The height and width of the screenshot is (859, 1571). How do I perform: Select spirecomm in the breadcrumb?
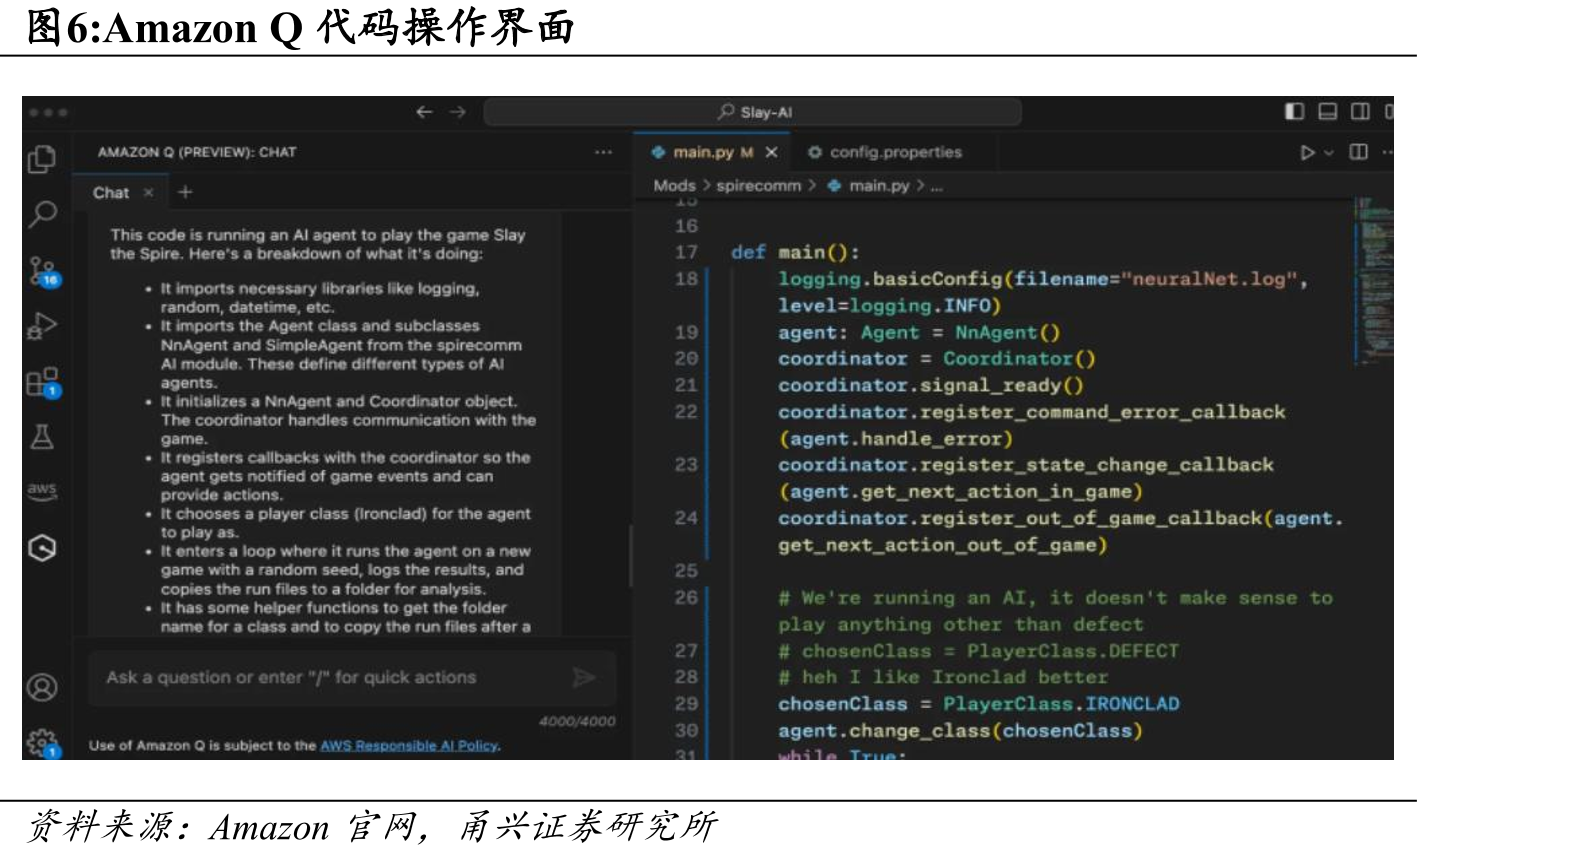759,186
